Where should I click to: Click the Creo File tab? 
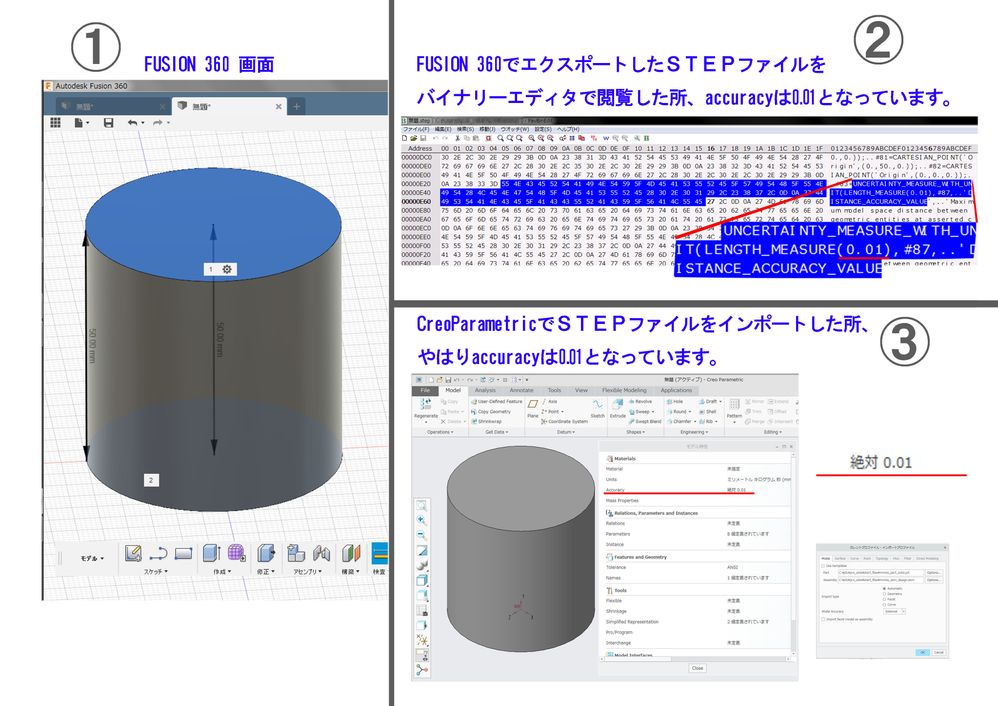[425, 390]
